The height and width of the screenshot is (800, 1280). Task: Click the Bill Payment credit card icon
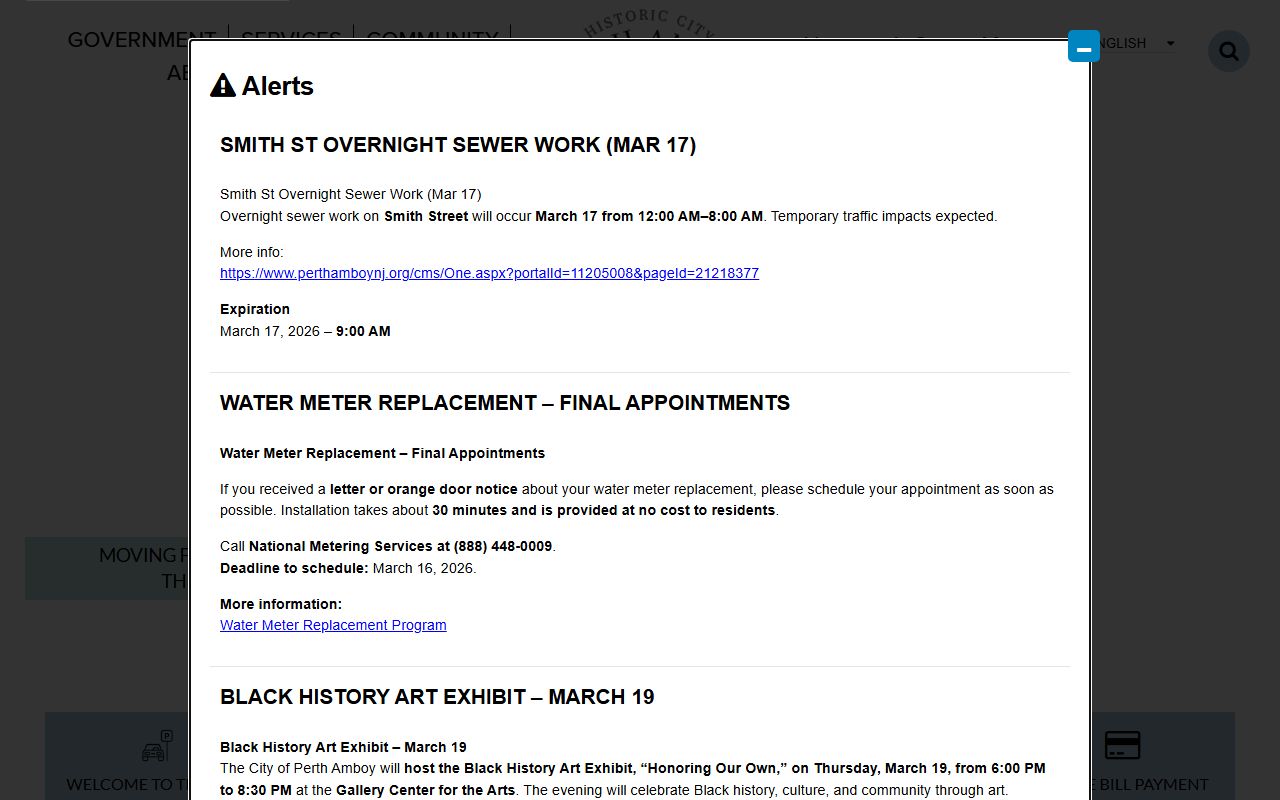[x=1122, y=745]
